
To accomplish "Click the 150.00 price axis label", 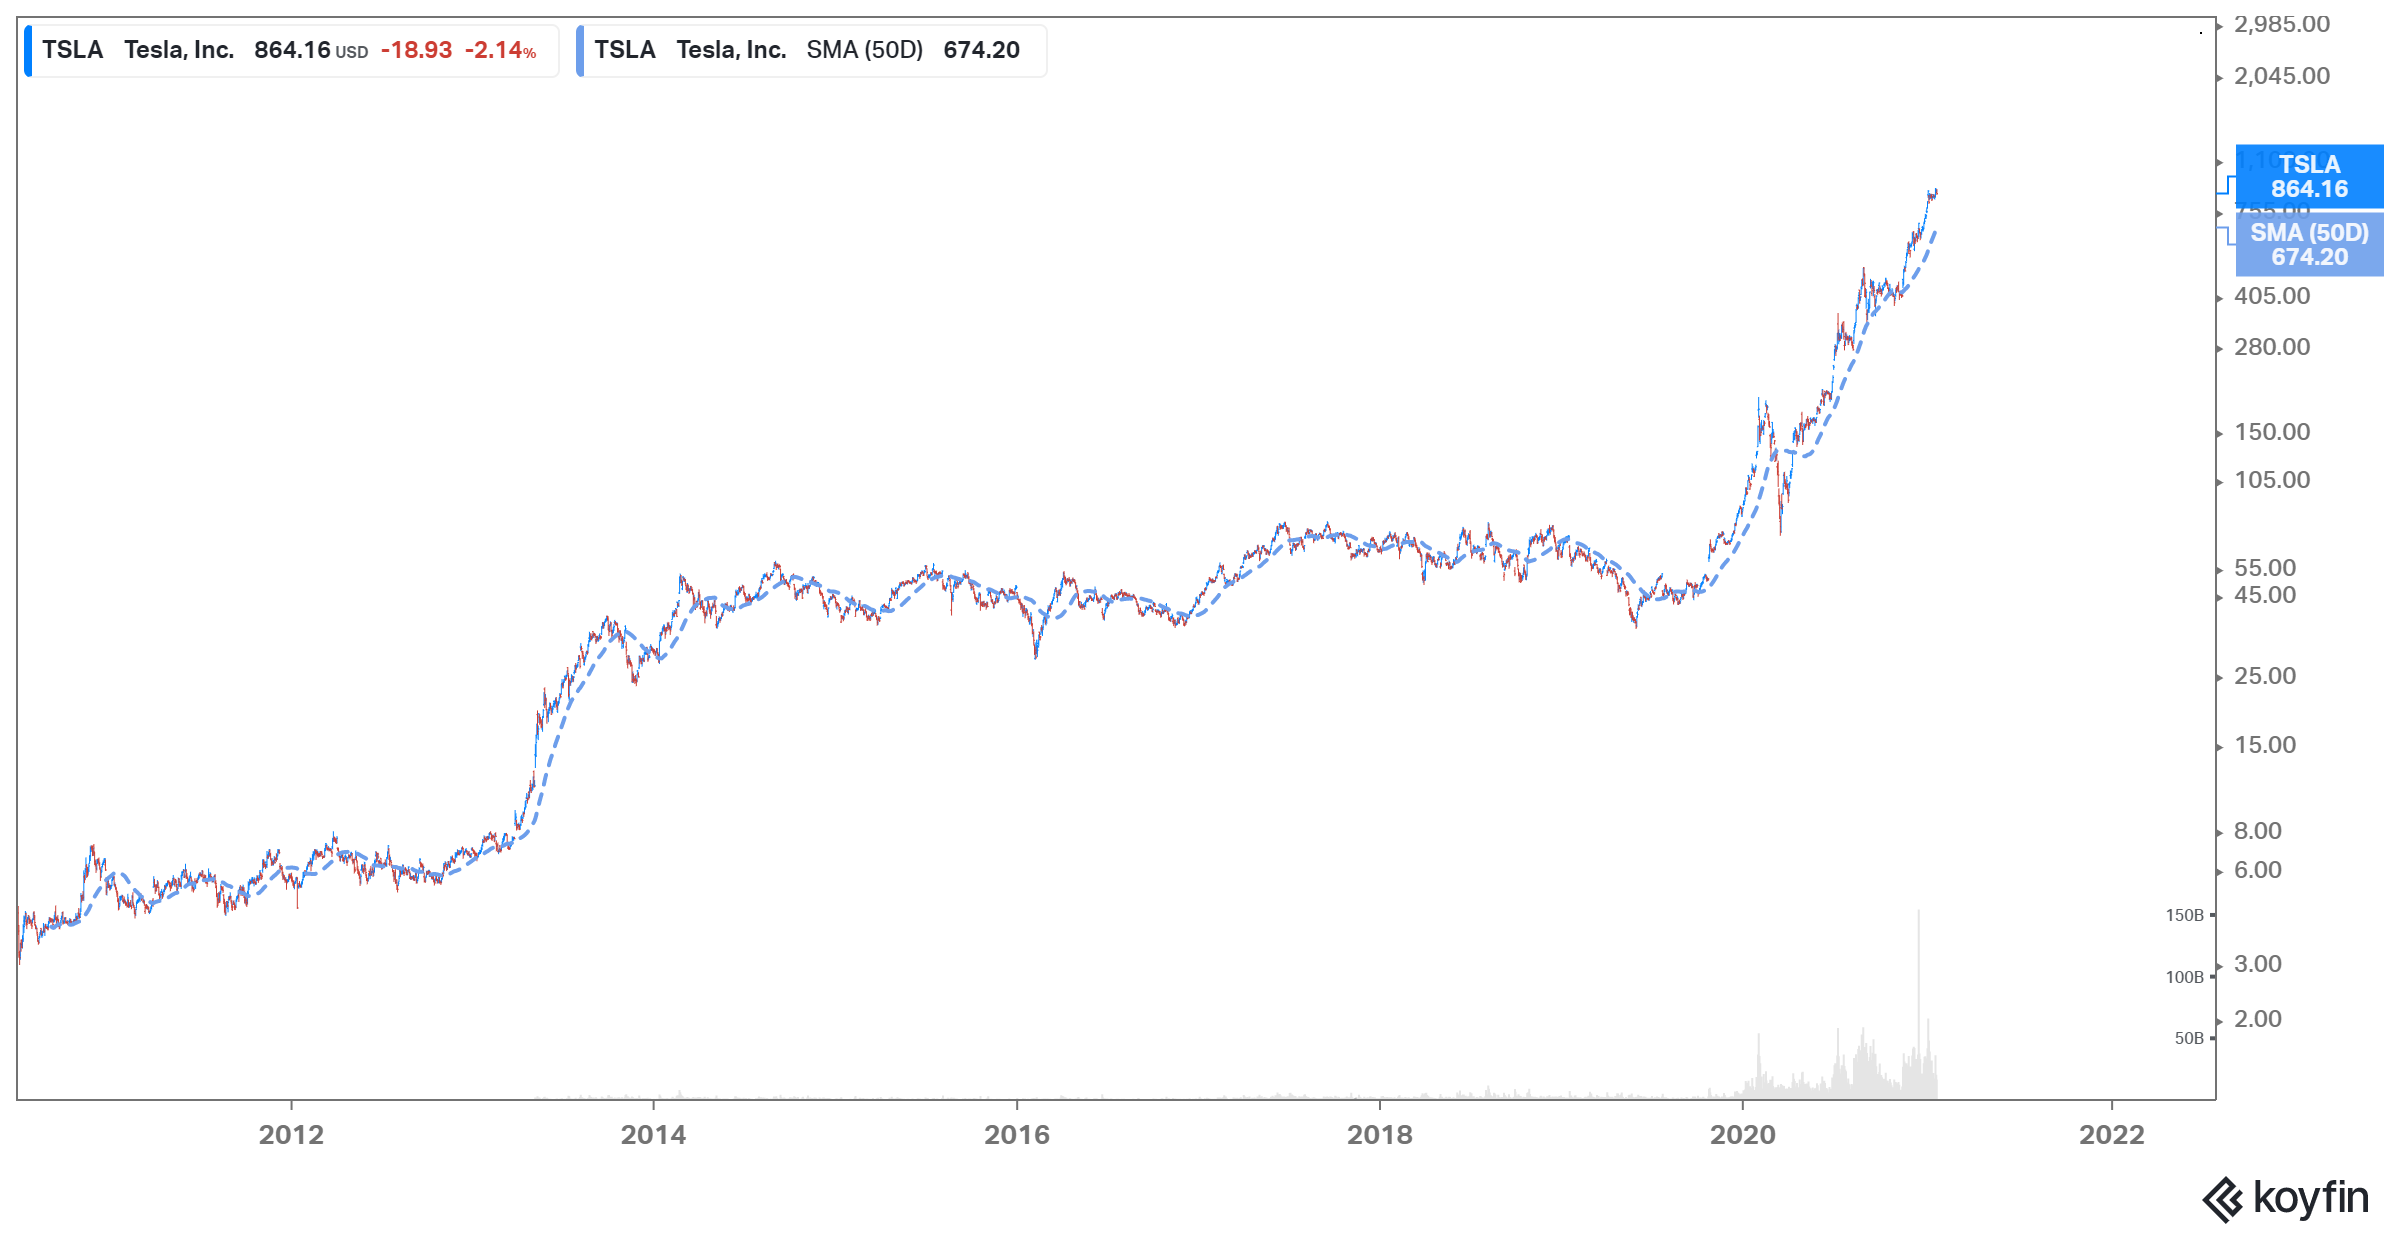I will pos(2272,432).
